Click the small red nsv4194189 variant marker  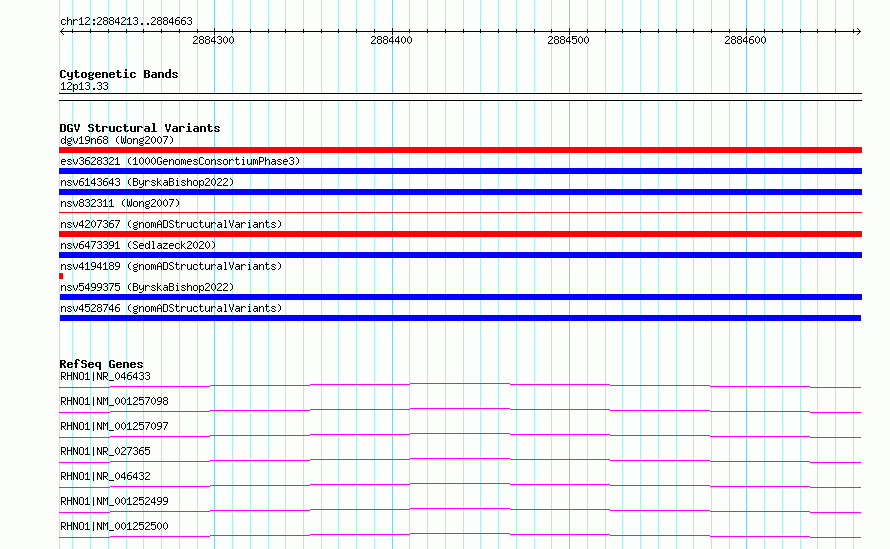[x=61, y=276]
